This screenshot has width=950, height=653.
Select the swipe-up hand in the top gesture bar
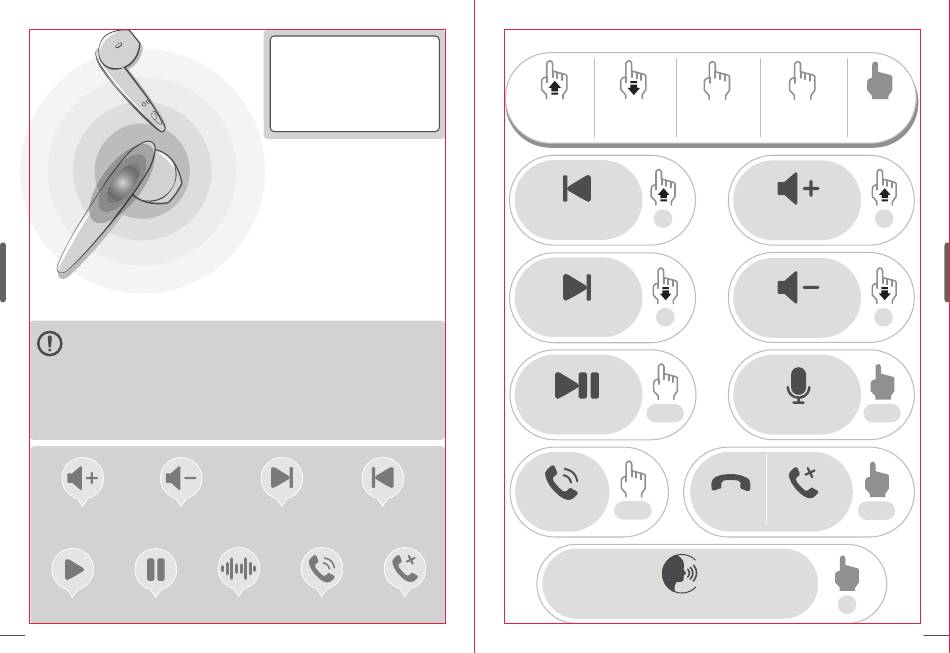554,80
